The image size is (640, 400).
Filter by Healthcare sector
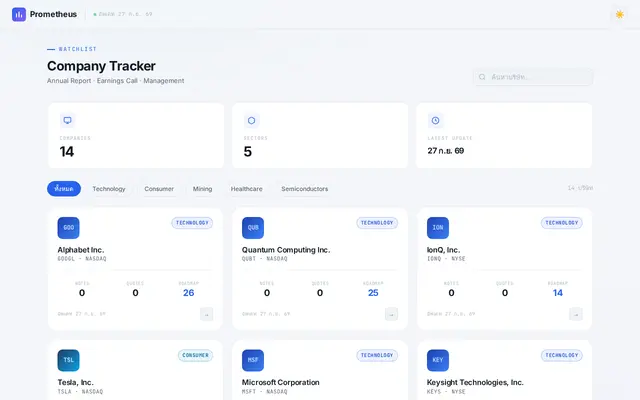(x=247, y=189)
